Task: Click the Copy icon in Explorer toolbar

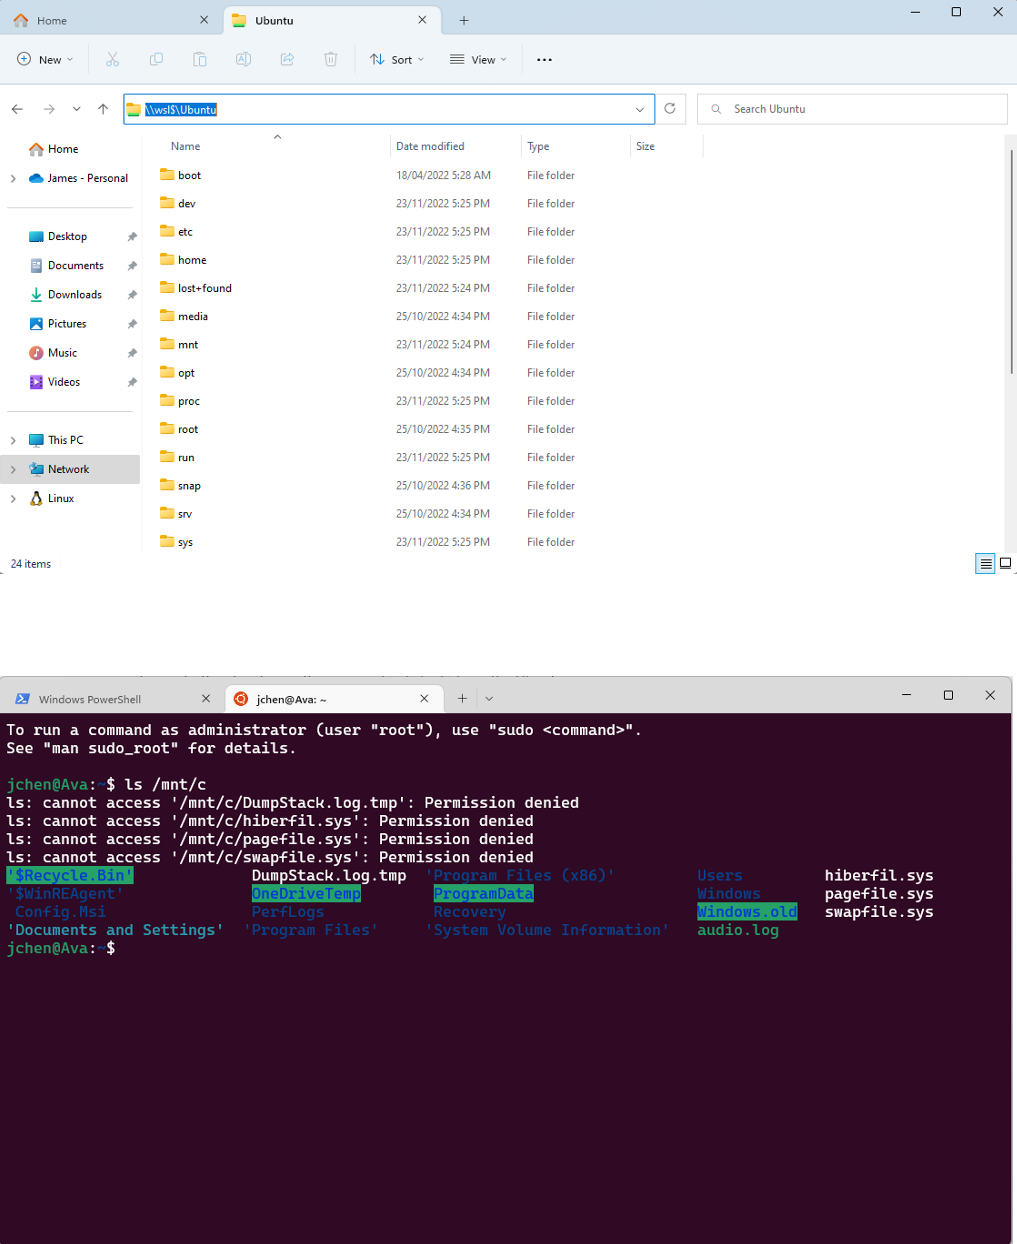Action: click(x=156, y=60)
